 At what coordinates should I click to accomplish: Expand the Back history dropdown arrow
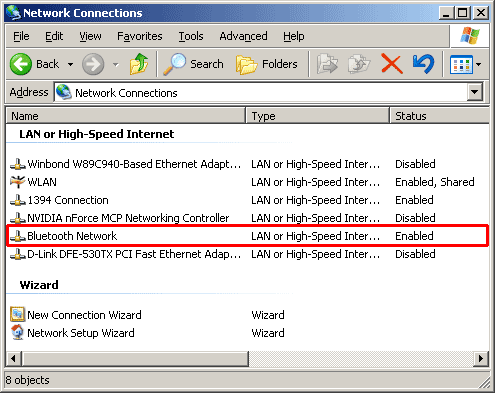[70, 64]
